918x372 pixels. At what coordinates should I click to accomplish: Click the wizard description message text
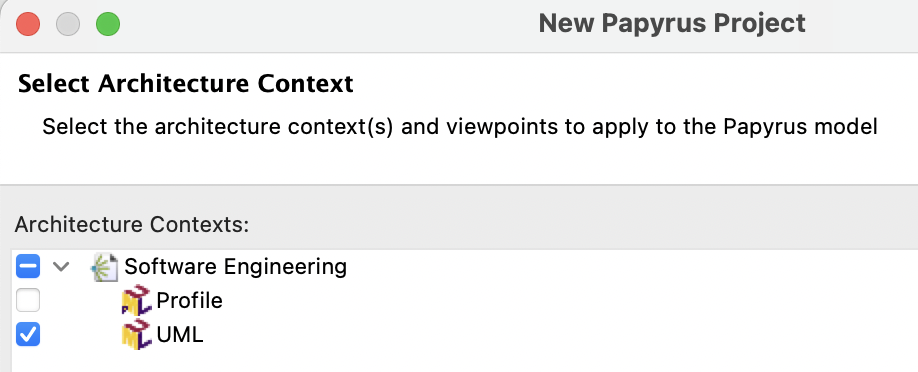(460, 127)
